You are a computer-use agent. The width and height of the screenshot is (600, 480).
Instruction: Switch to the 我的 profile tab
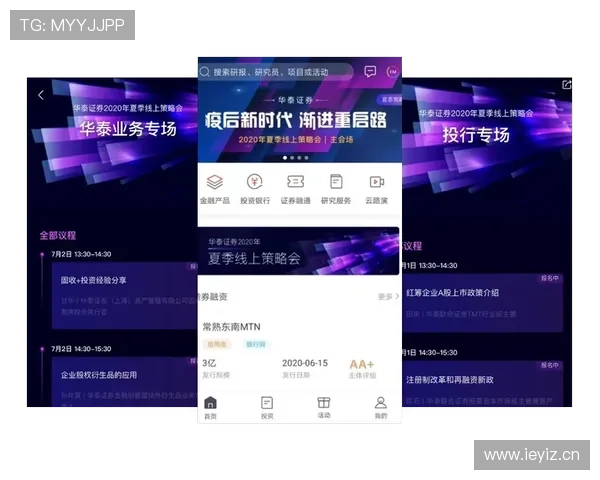tap(380, 408)
